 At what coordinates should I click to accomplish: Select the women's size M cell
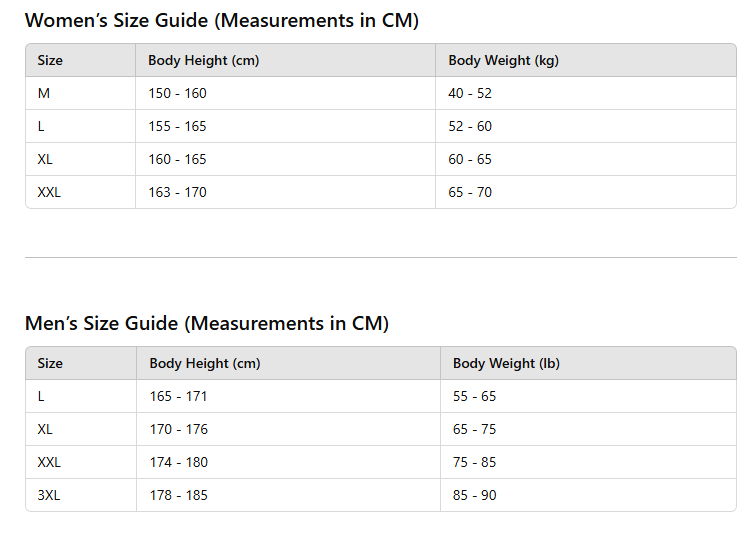(x=44, y=93)
